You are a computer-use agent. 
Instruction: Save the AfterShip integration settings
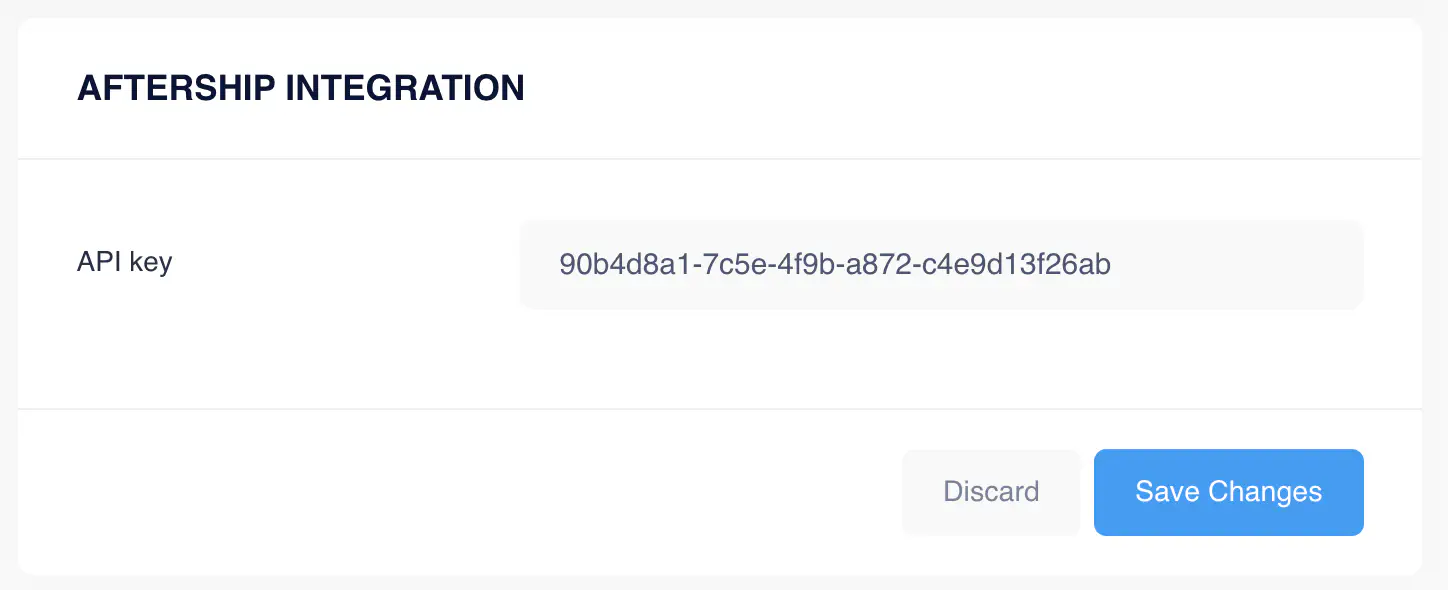tap(1228, 492)
